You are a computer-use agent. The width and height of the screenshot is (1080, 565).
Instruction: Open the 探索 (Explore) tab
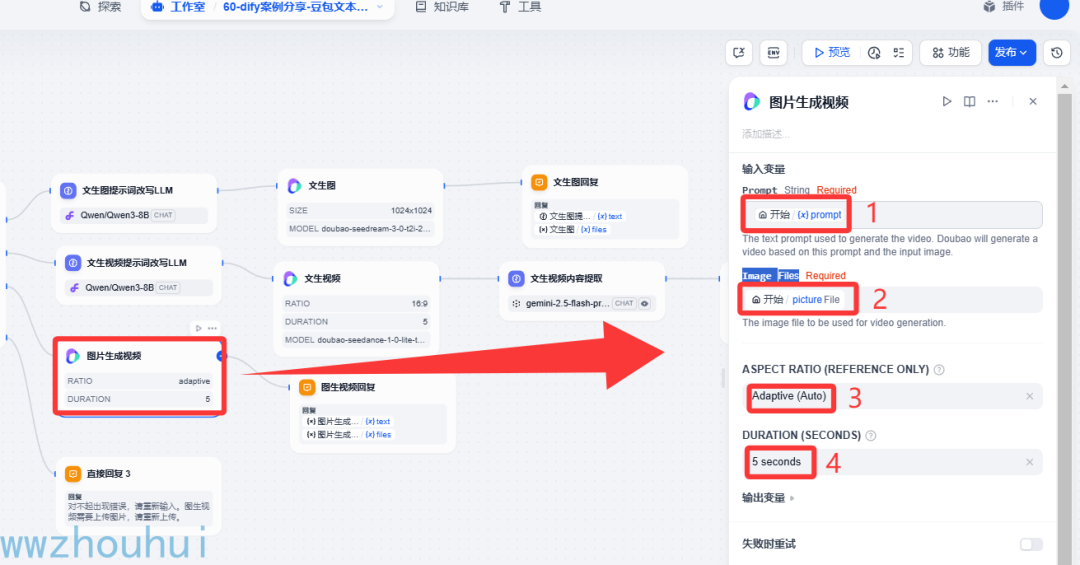pyautogui.click(x=101, y=7)
